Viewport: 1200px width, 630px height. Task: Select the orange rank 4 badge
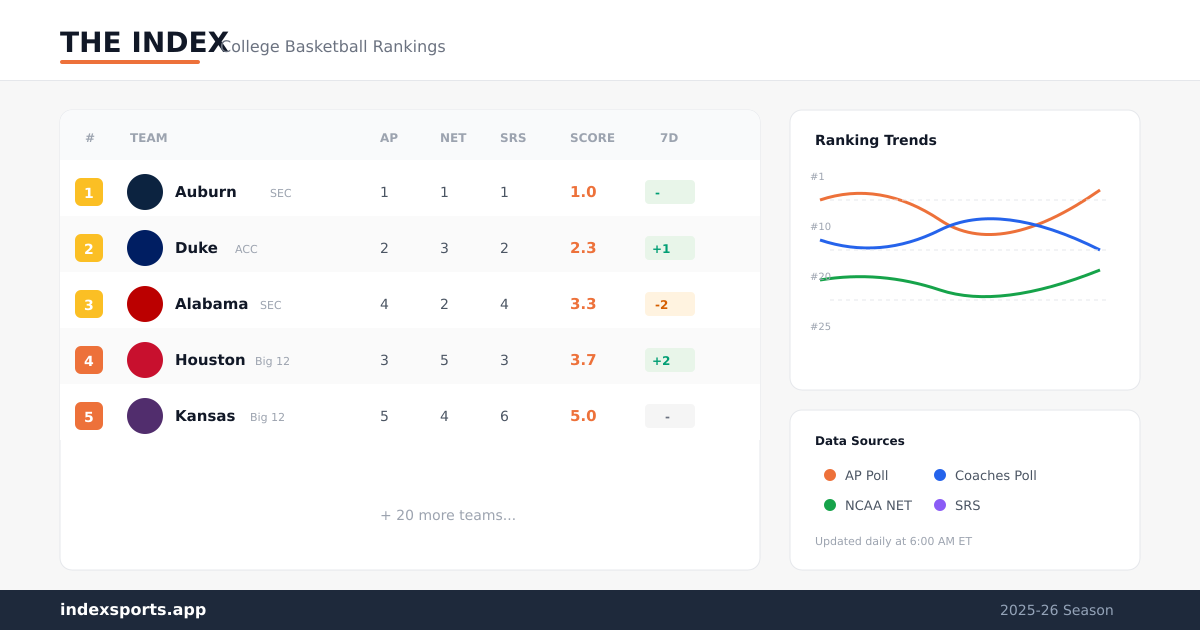click(x=89, y=360)
